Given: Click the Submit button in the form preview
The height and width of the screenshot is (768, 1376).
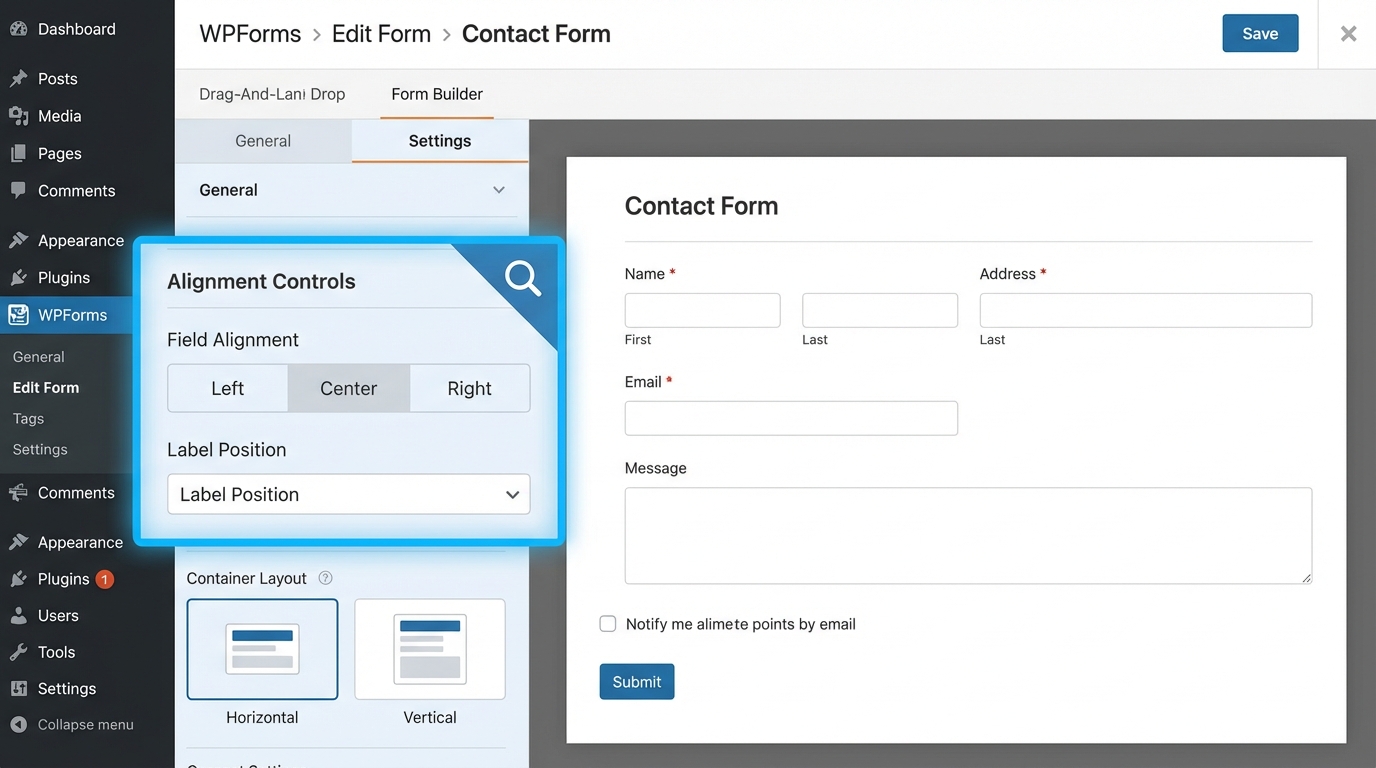Looking at the screenshot, I should coord(637,681).
